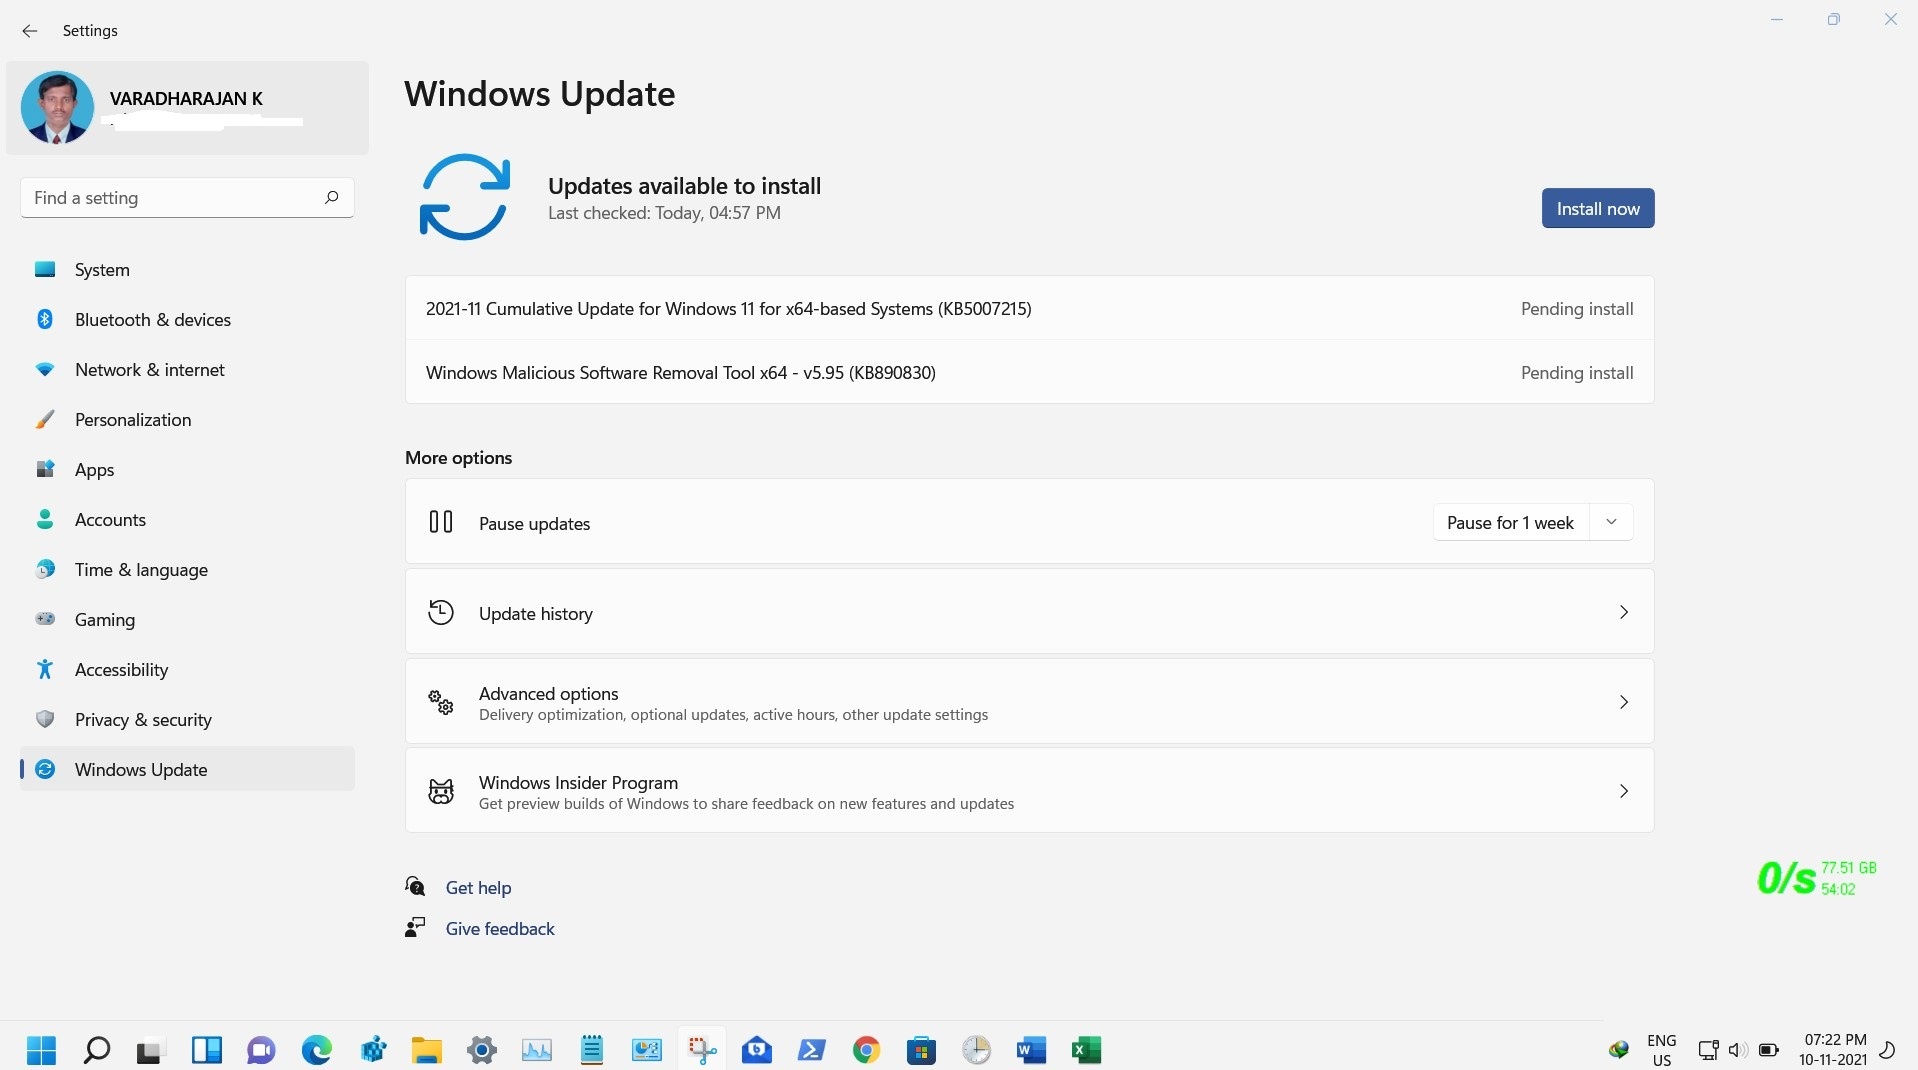
Task: Click the Windows Update refresh icon
Action: (x=464, y=197)
